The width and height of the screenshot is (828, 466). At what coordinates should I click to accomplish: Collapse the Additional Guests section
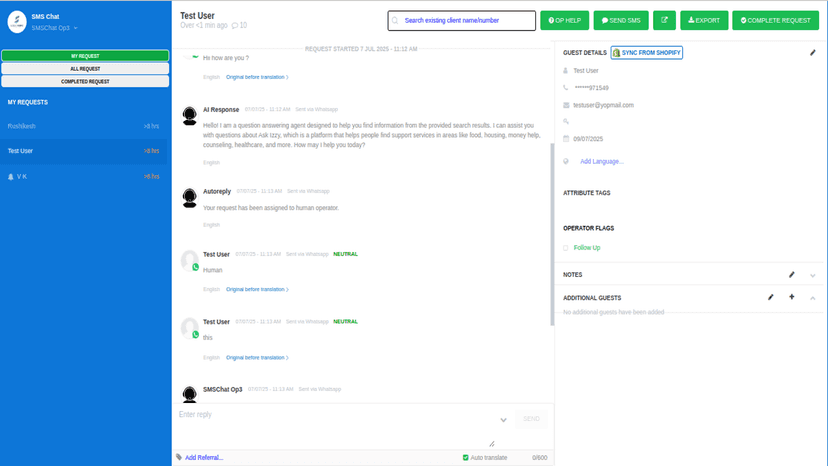(813, 299)
